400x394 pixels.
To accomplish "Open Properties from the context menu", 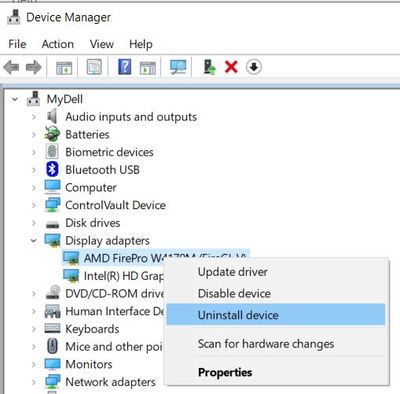I will tap(276, 372).
